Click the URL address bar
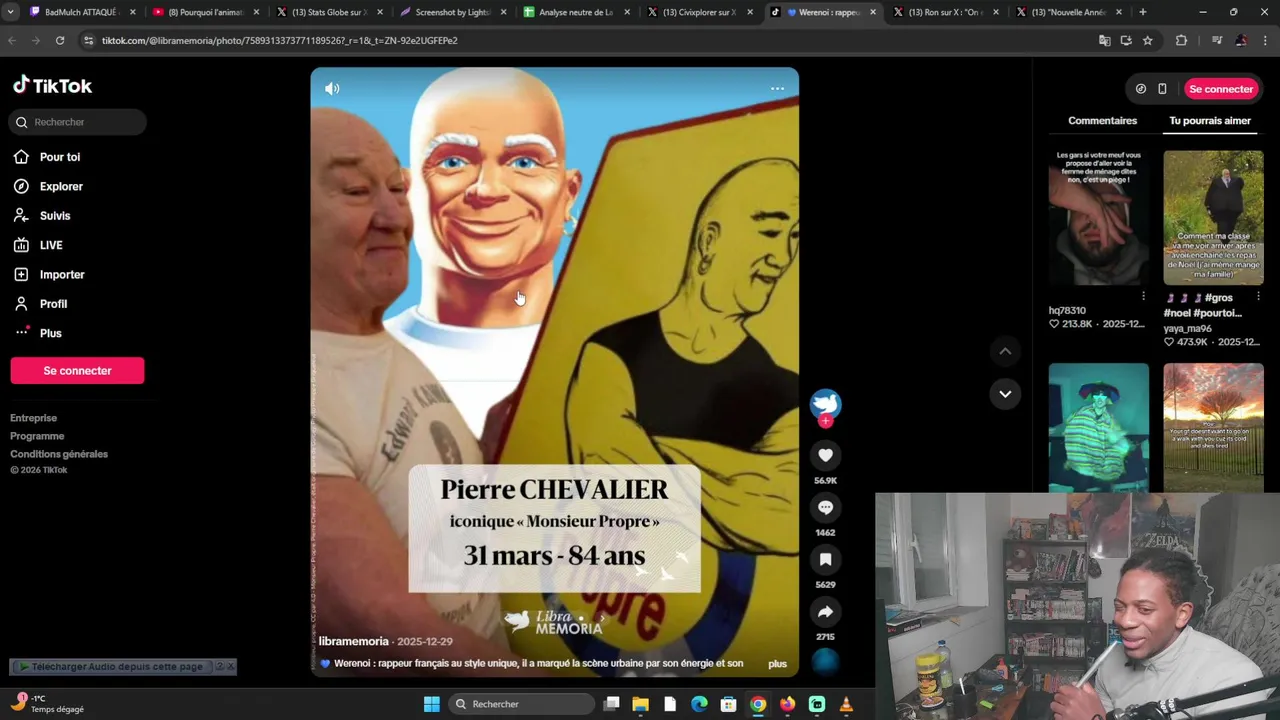Image resolution: width=1280 pixels, height=720 pixels. [590, 40]
